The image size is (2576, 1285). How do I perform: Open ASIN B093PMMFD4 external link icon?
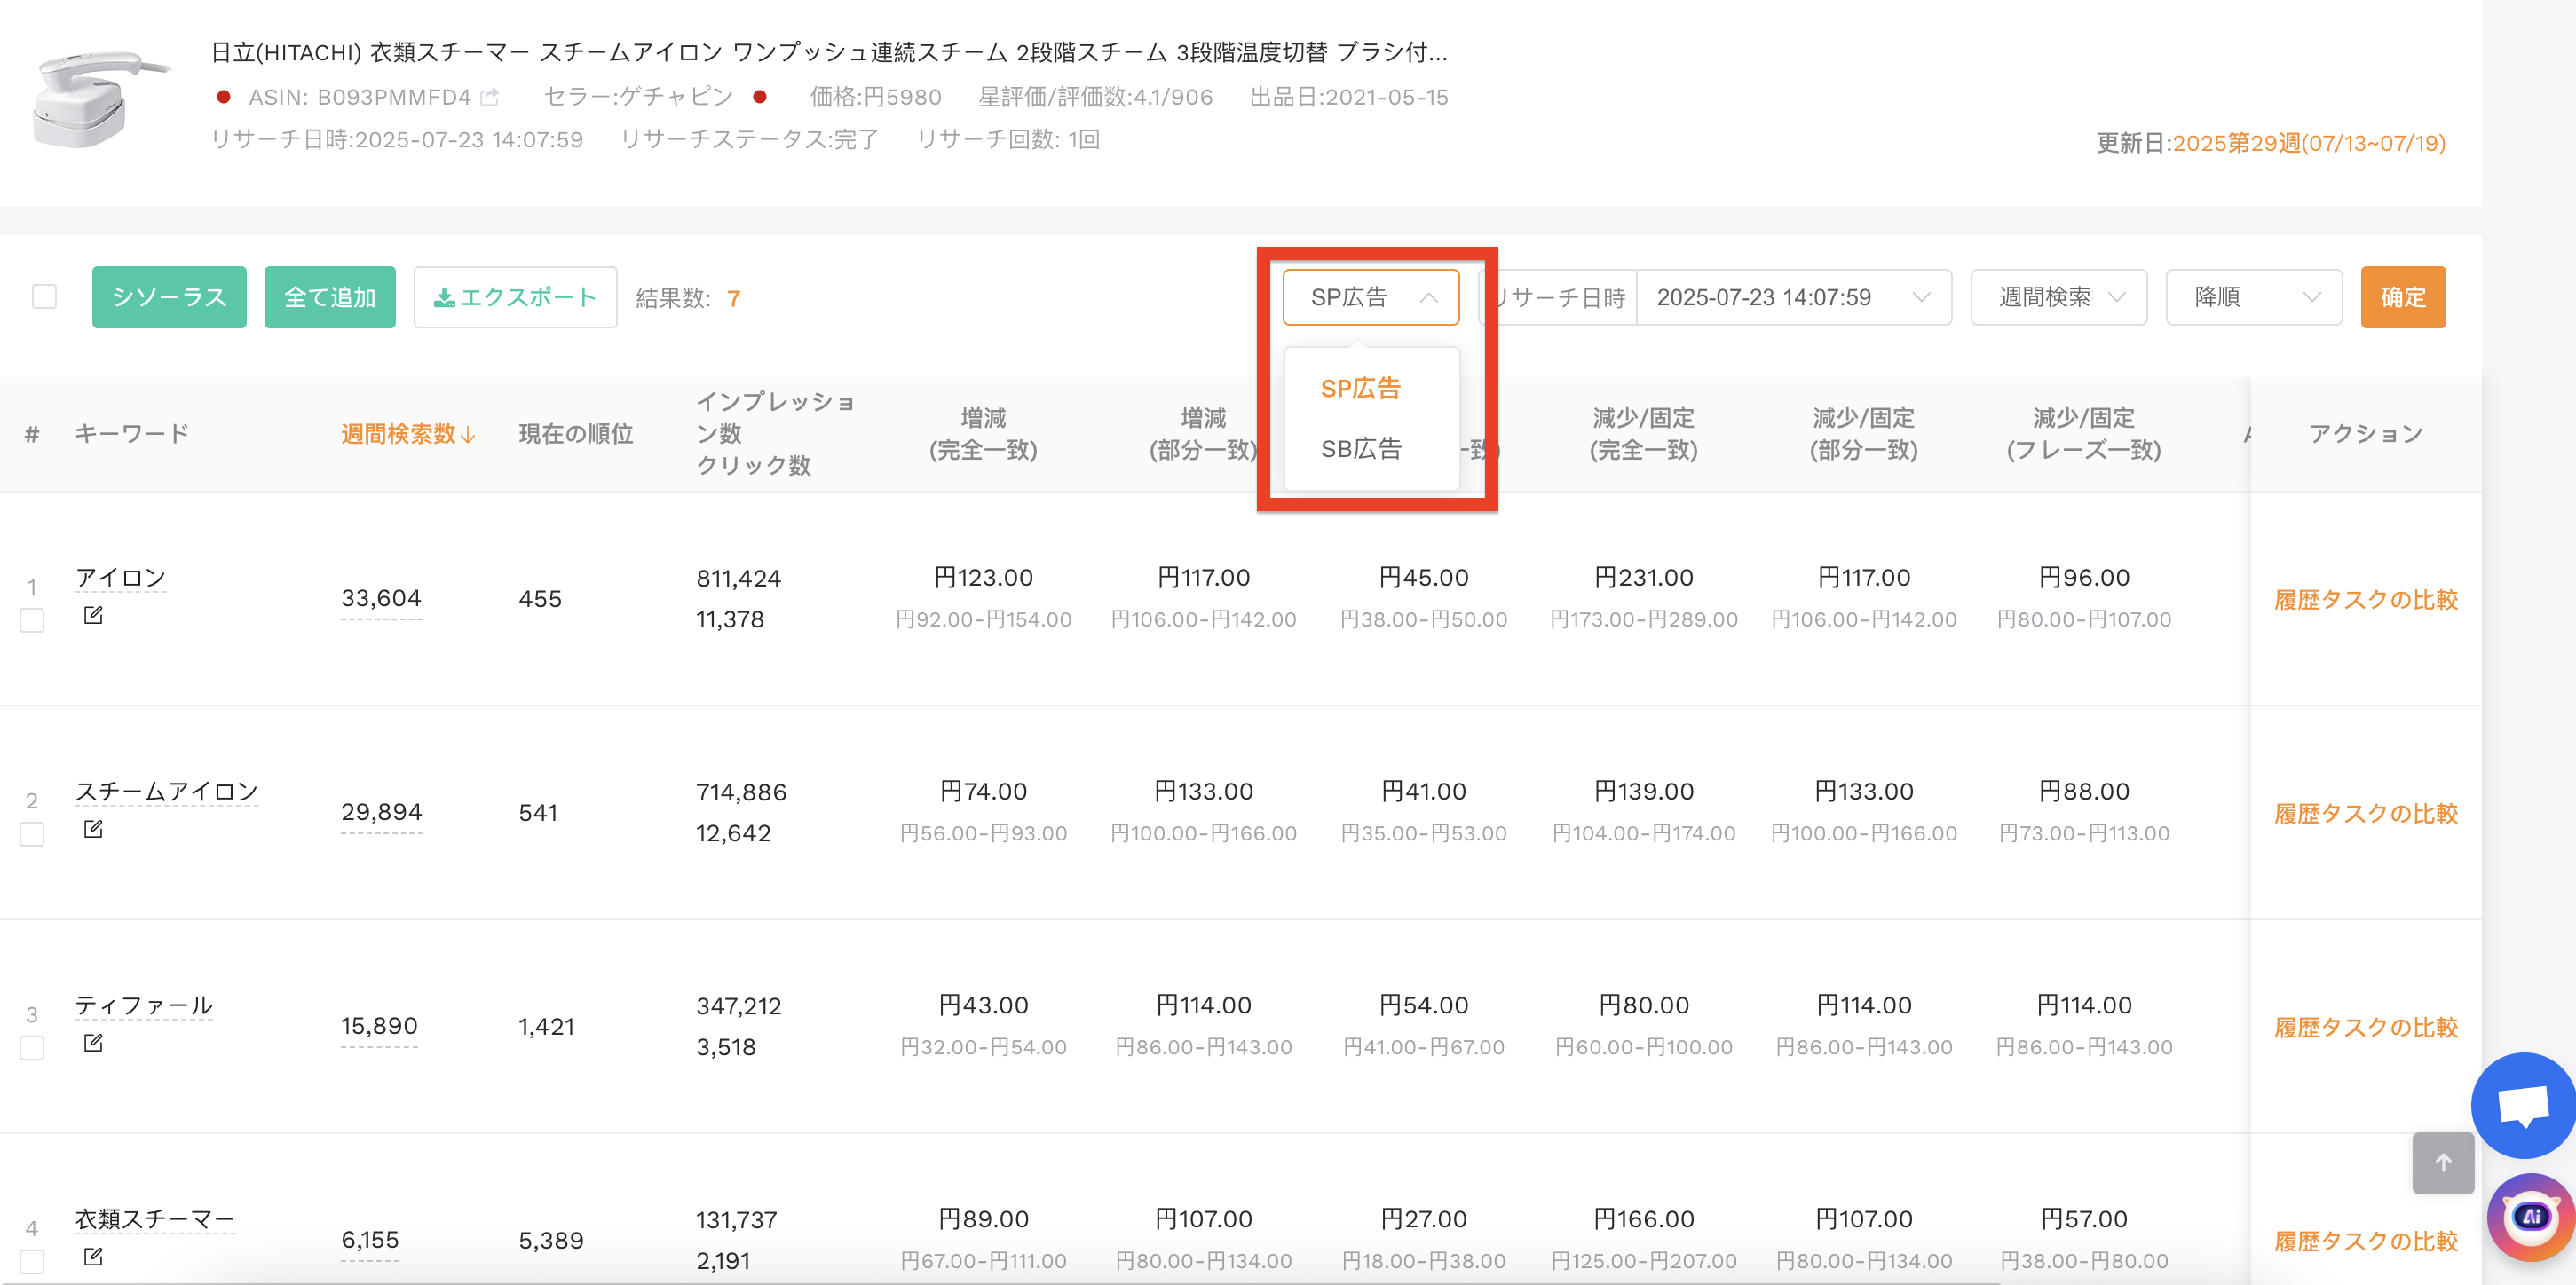pyautogui.click(x=489, y=97)
